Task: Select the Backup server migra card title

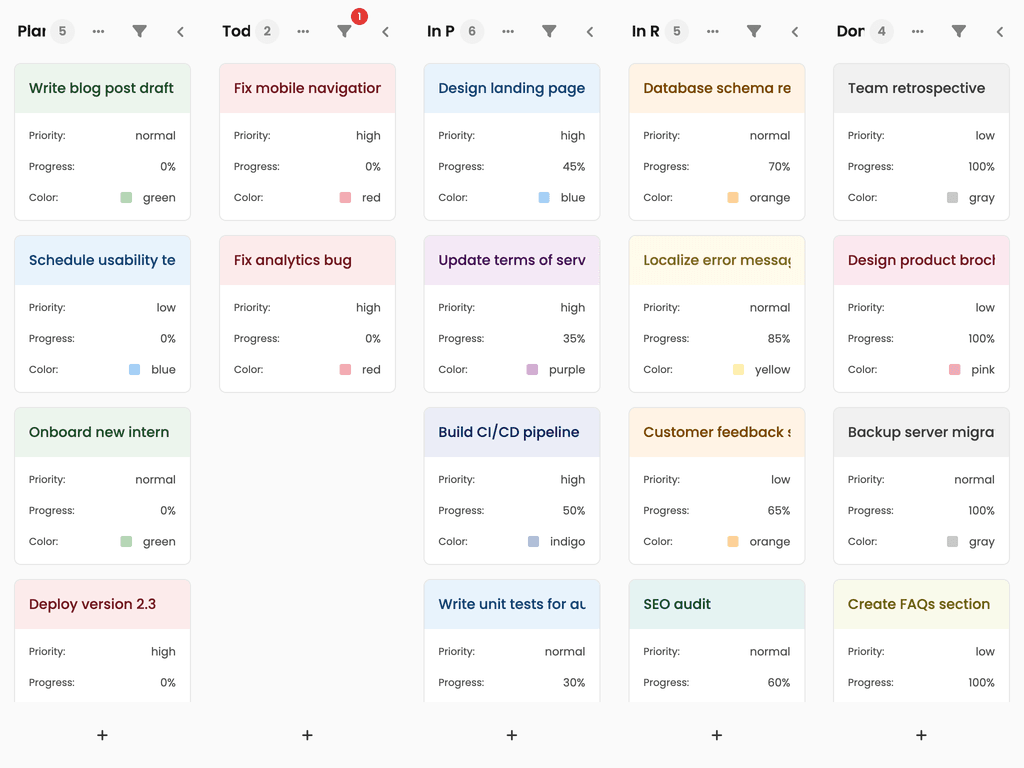Action: 921,432
